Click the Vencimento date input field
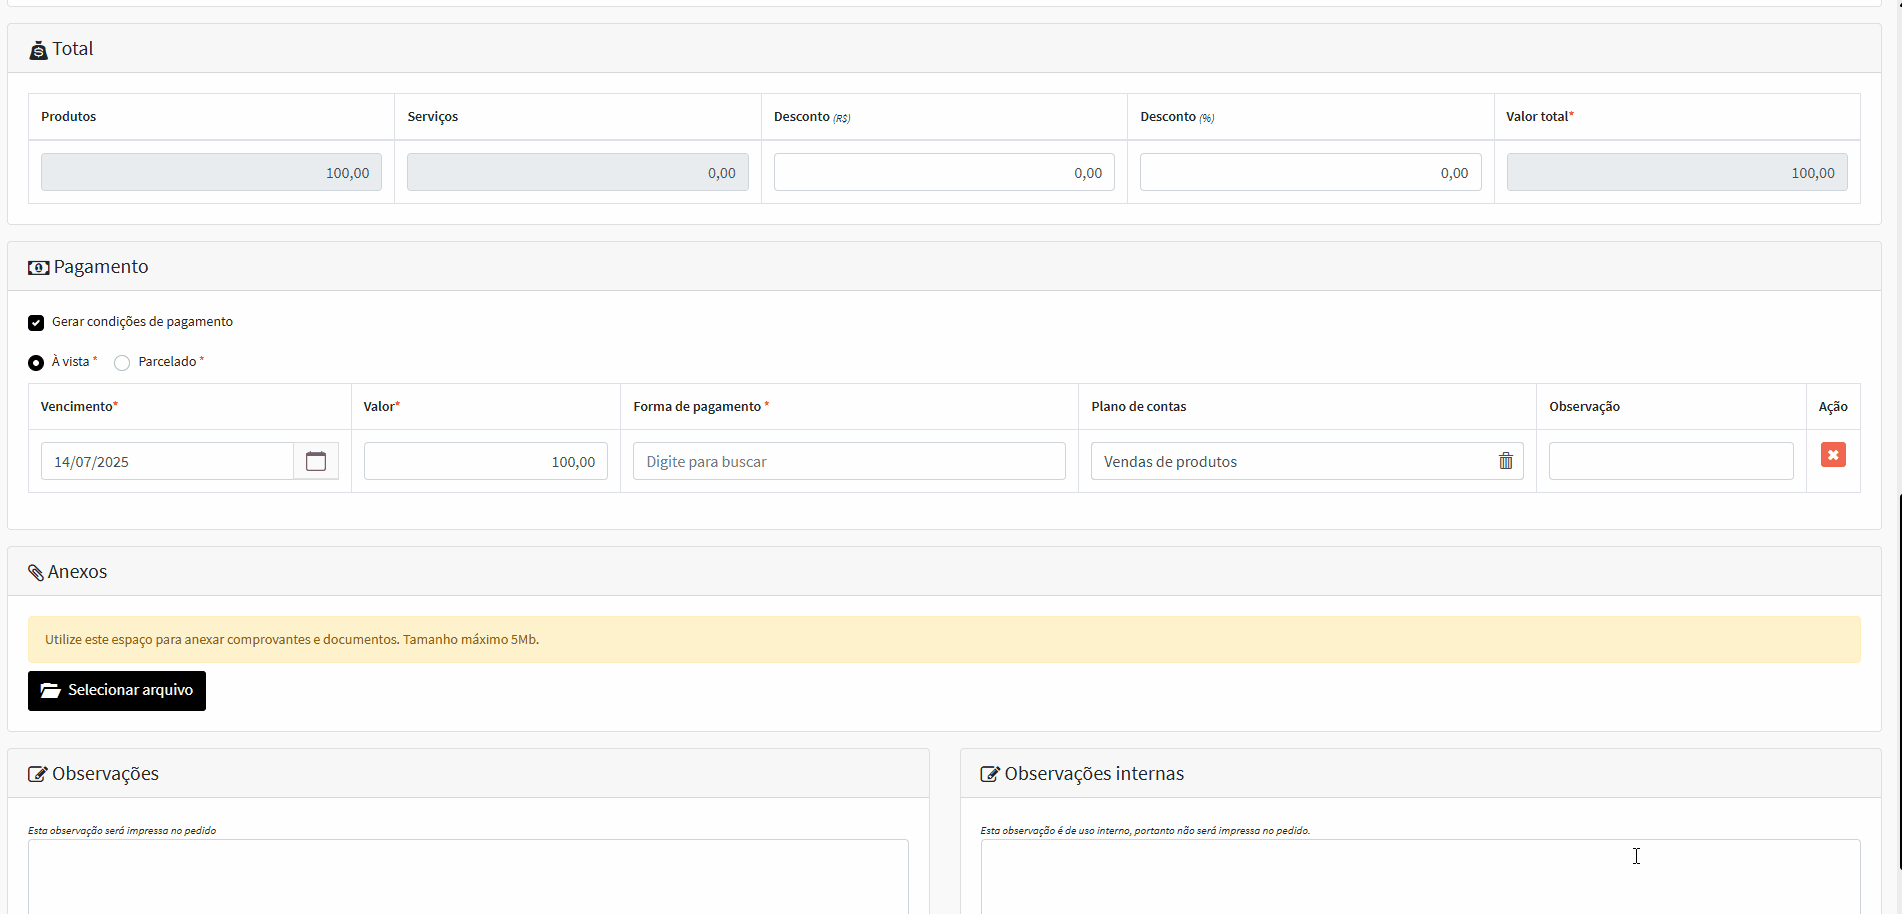Screen dimensions: 1902x914 tap(167, 461)
